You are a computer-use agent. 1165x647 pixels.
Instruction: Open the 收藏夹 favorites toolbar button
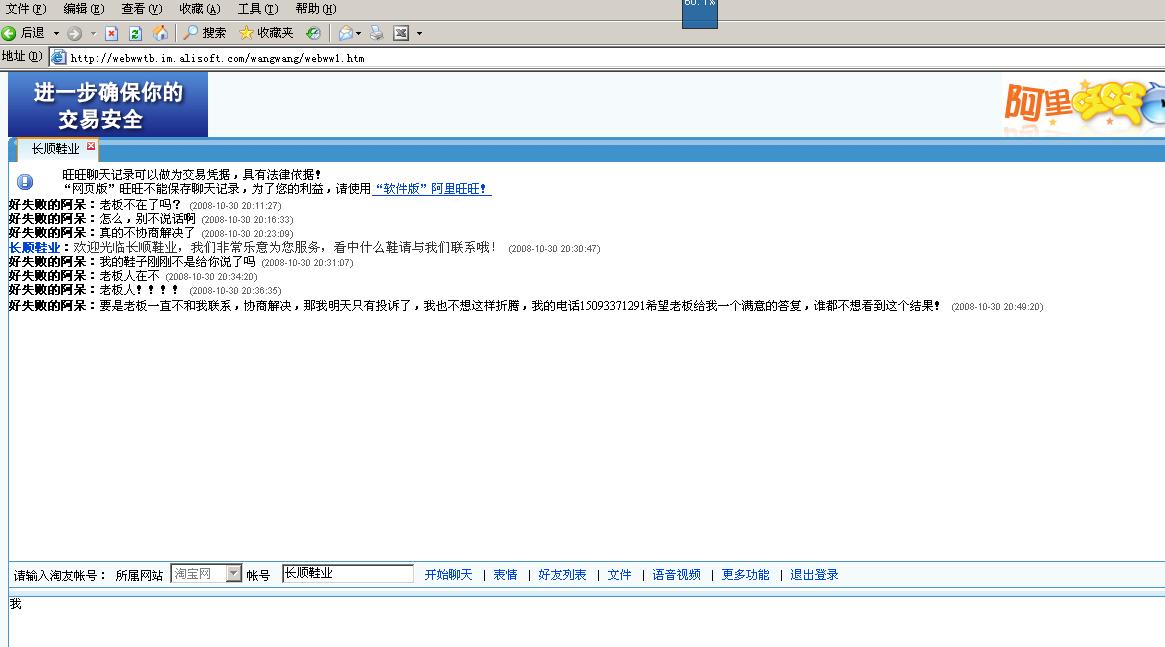pyautogui.click(x=266, y=33)
